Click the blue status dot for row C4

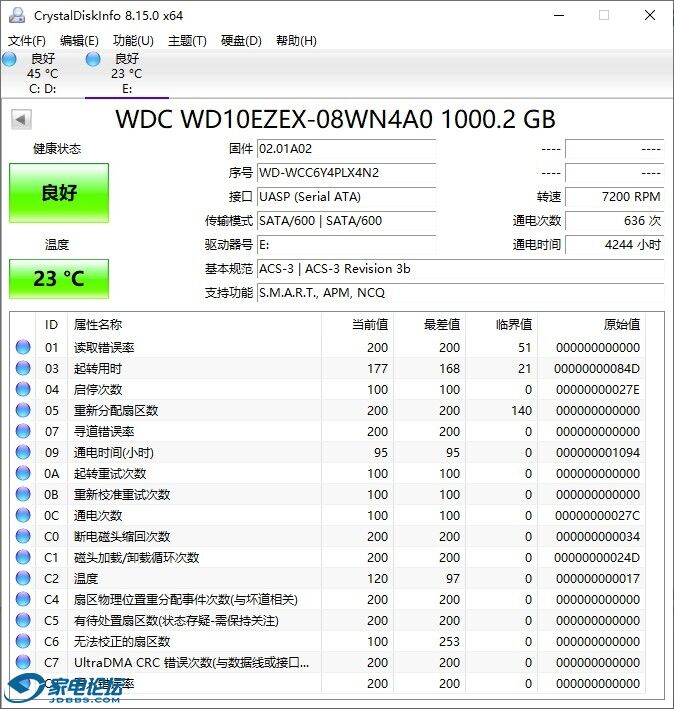[x=23, y=599]
